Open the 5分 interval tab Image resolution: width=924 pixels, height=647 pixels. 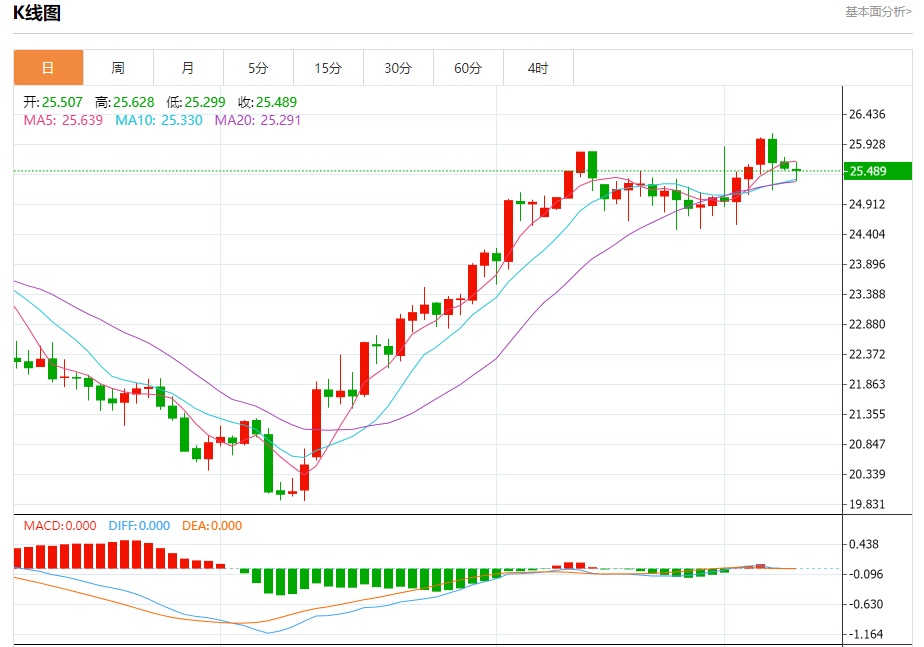[258, 68]
